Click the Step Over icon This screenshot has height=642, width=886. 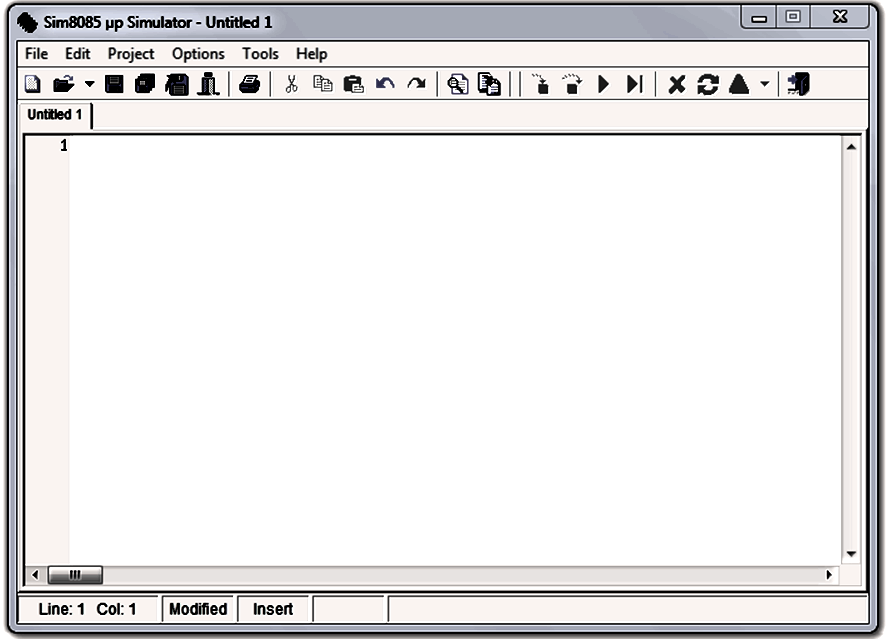tap(572, 85)
